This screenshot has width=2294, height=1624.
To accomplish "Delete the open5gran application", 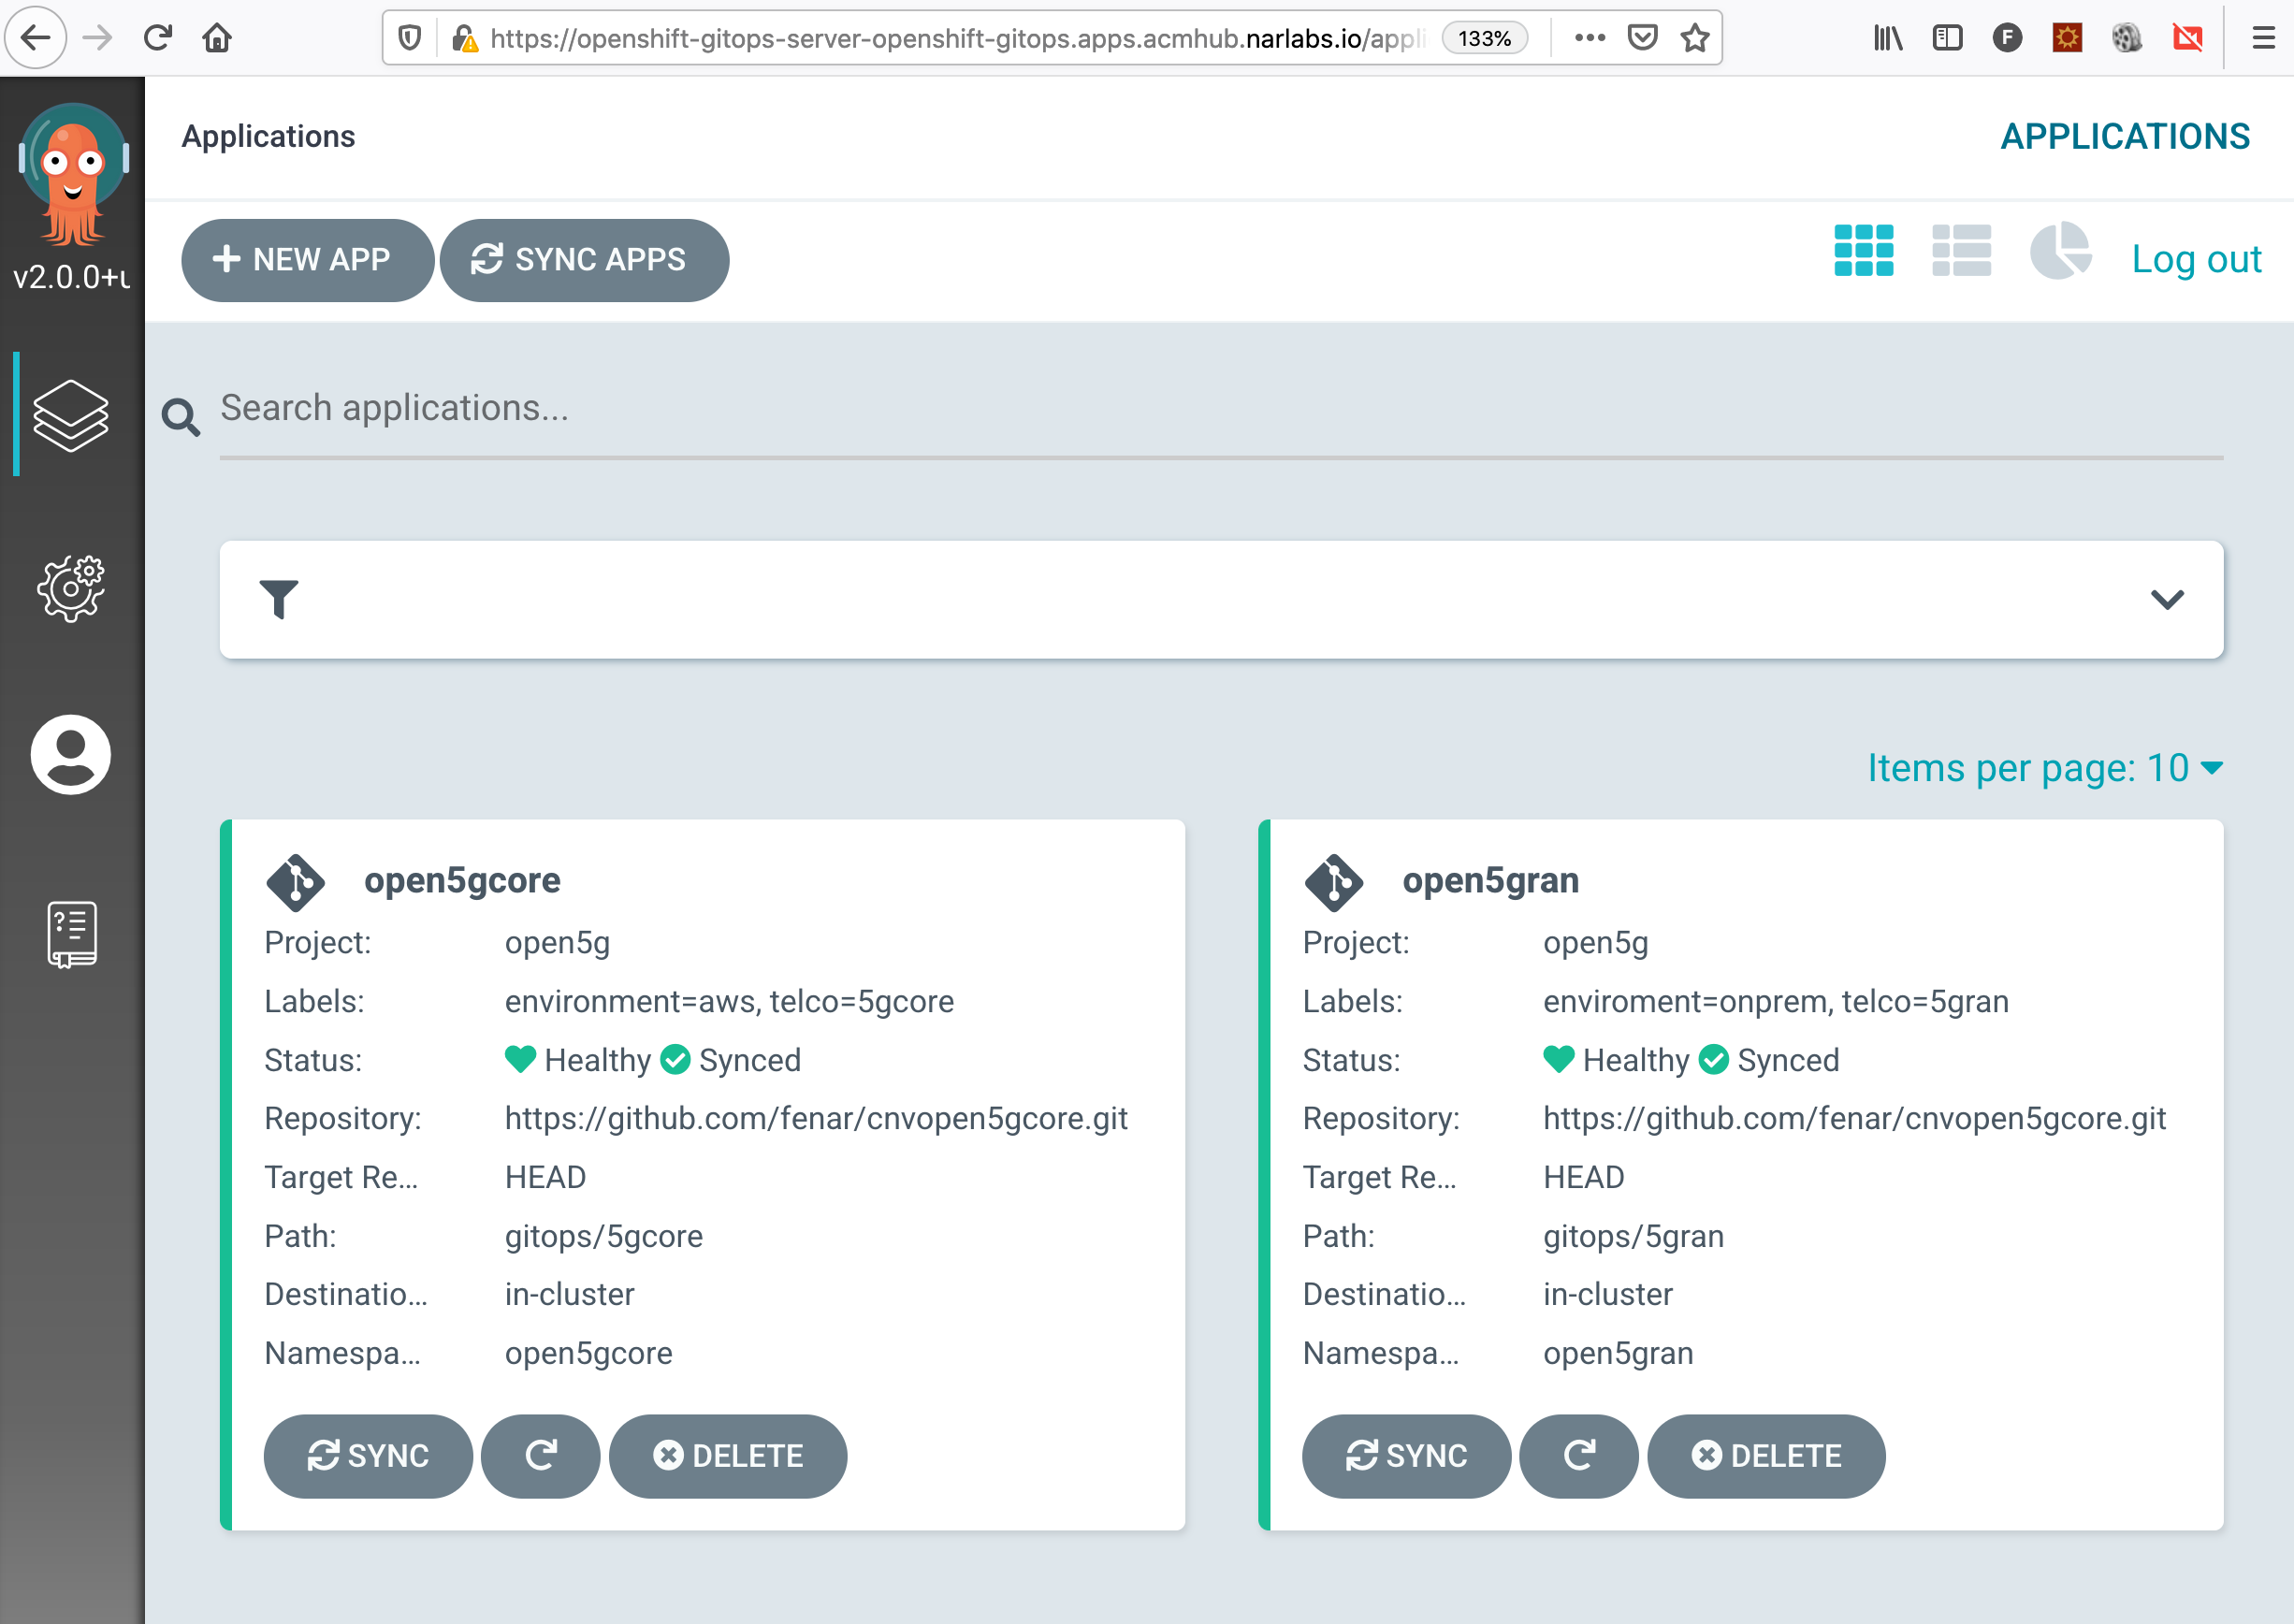I will click(x=1766, y=1455).
